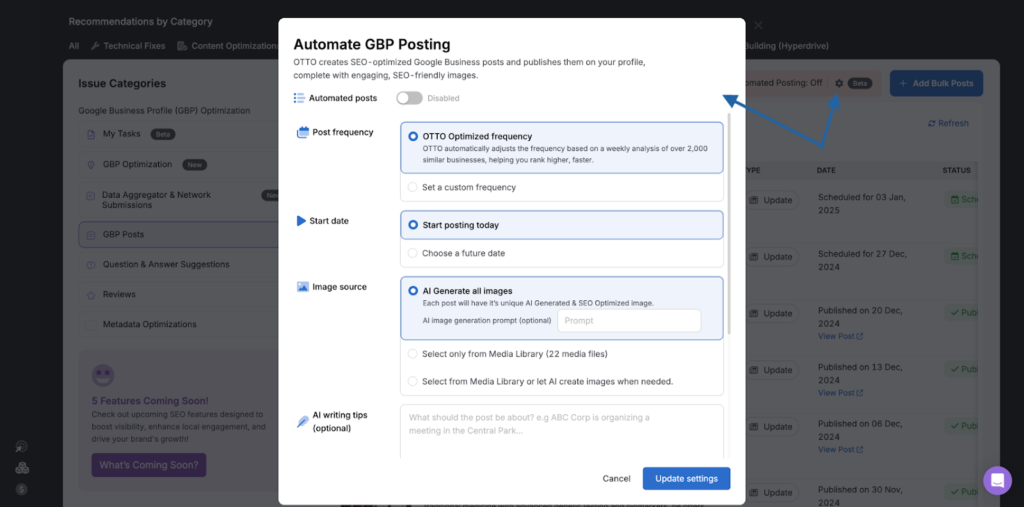This screenshot has width=1024, height=507.
Task: Click the dollar coin icon in left sidebar
Action: click(x=22, y=489)
